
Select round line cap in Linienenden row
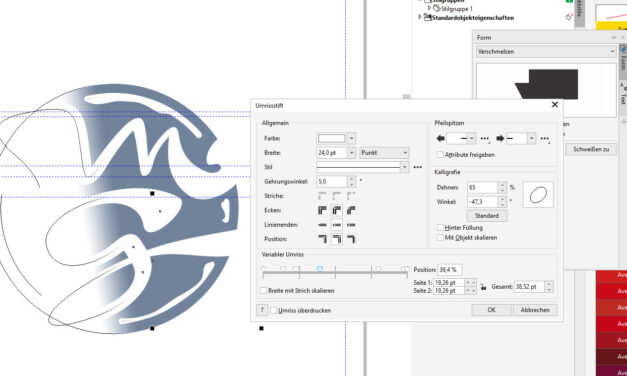pos(337,225)
